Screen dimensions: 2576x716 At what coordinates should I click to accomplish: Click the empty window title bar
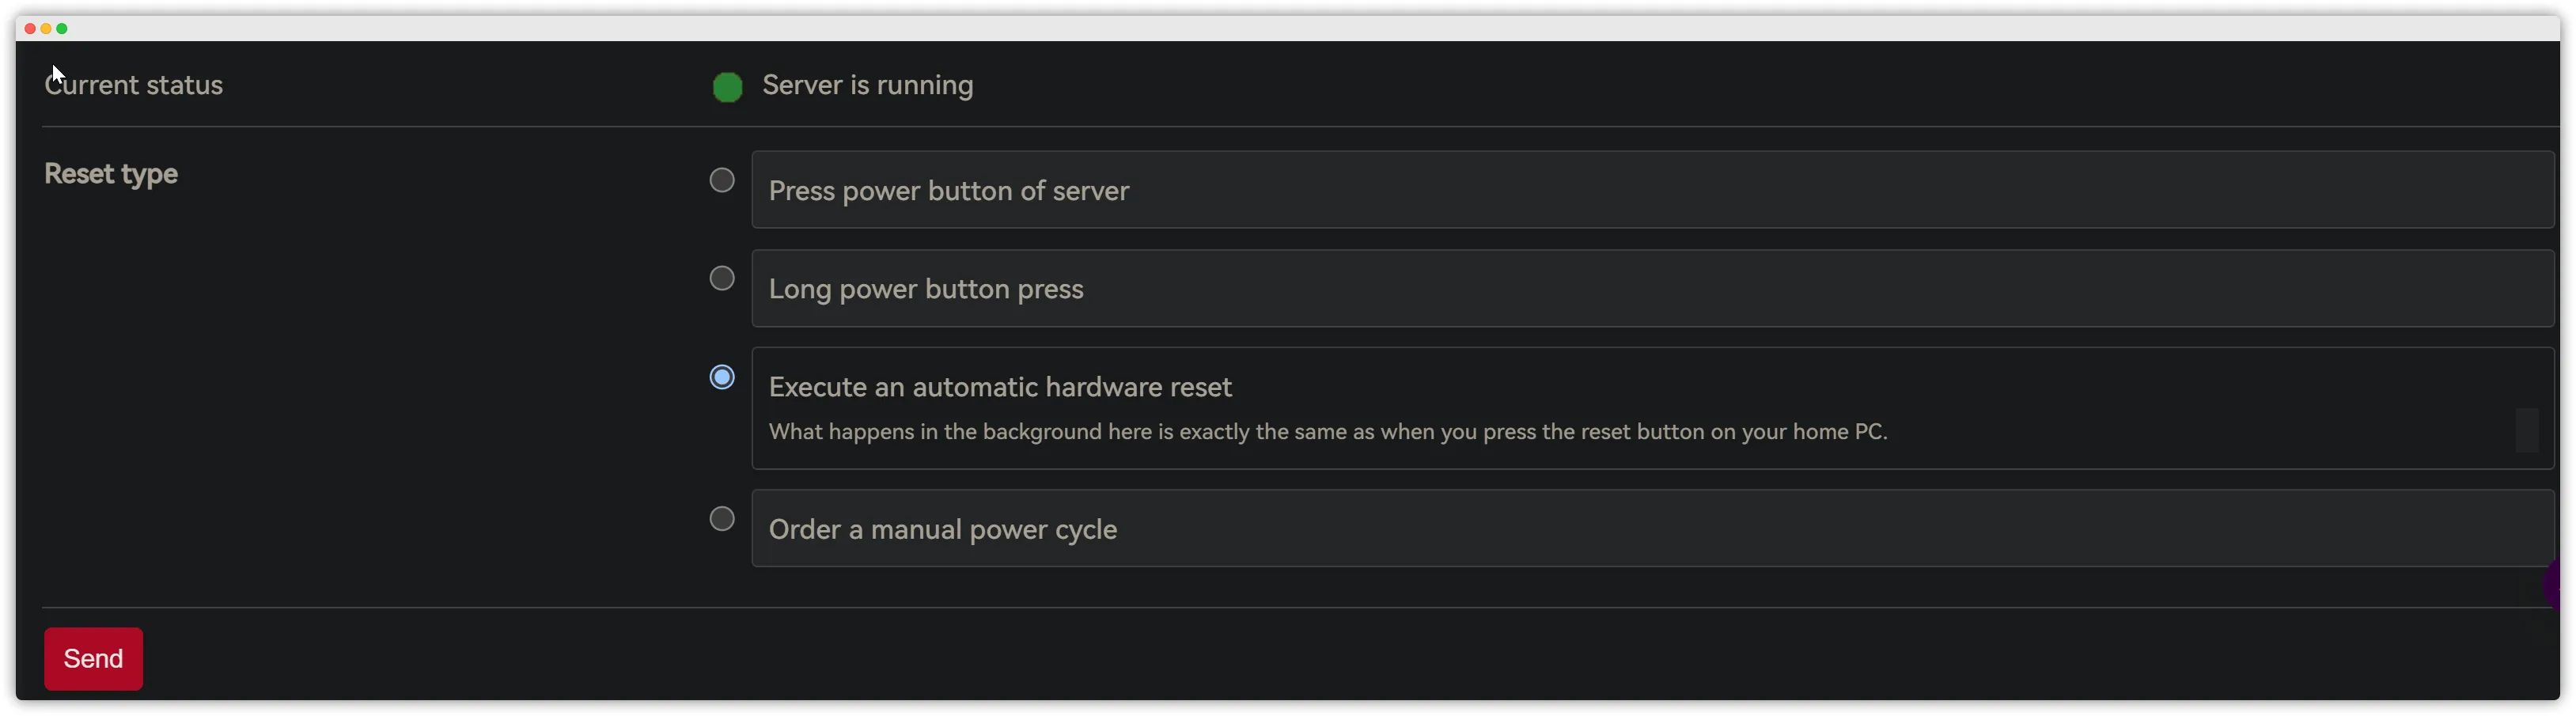(1300, 28)
